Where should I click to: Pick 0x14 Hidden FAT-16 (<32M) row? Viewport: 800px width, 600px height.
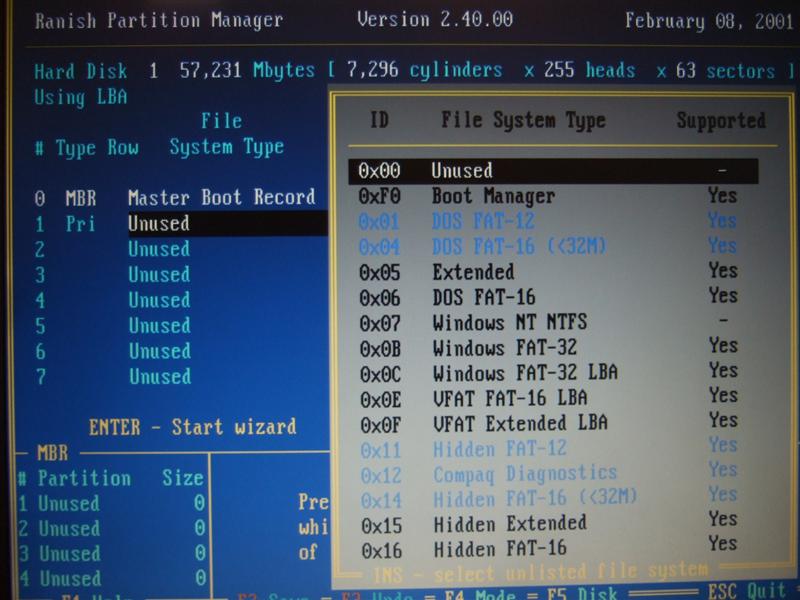[548, 498]
